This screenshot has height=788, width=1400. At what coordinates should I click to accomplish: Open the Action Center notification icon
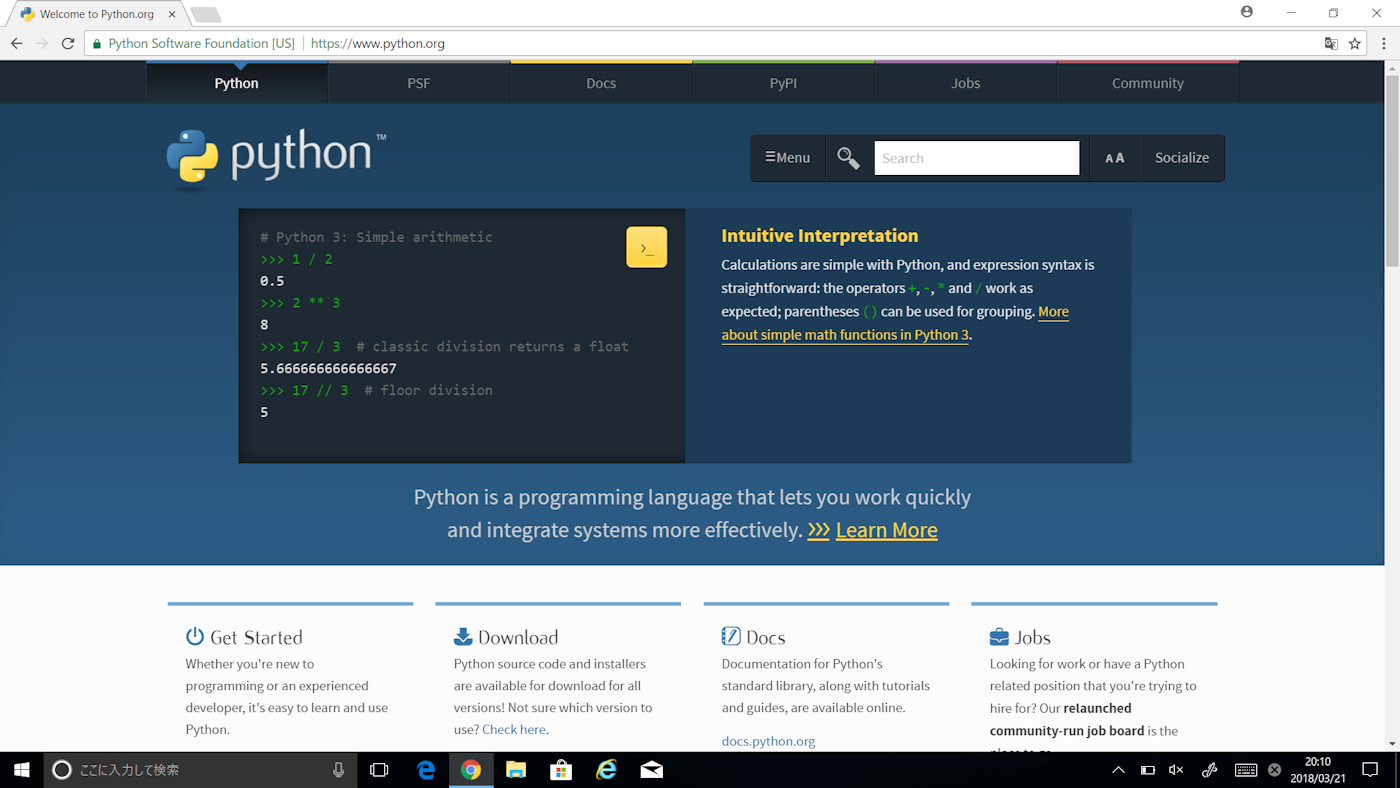point(1370,770)
